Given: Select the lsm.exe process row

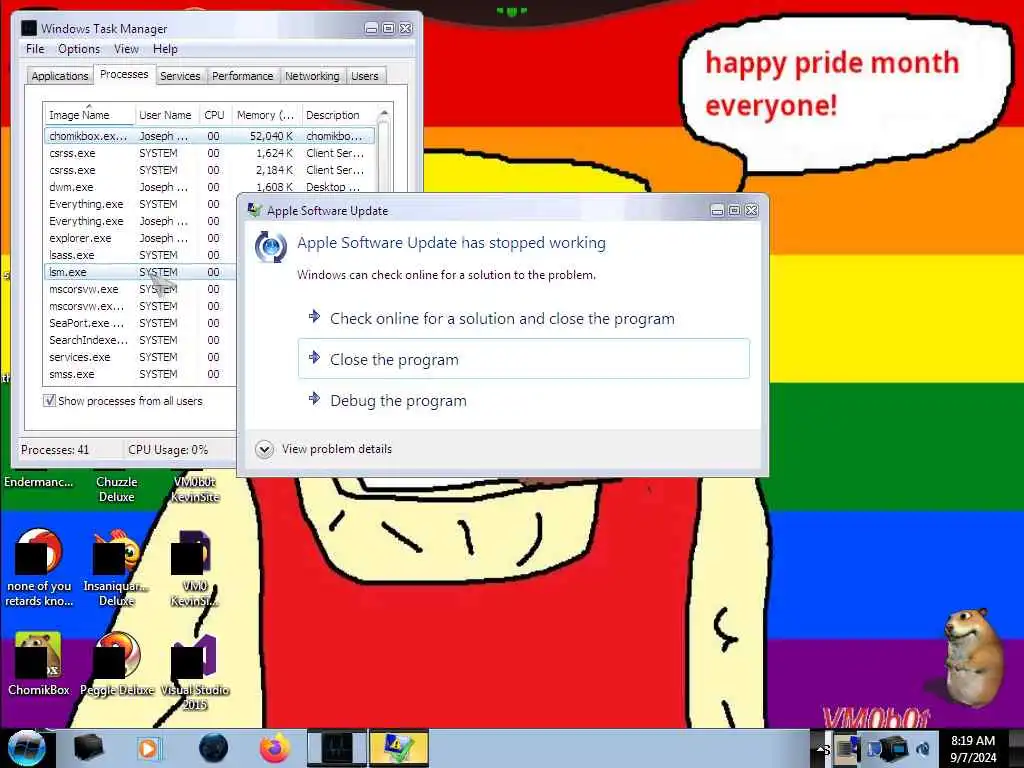Looking at the screenshot, I should (x=140, y=272).
